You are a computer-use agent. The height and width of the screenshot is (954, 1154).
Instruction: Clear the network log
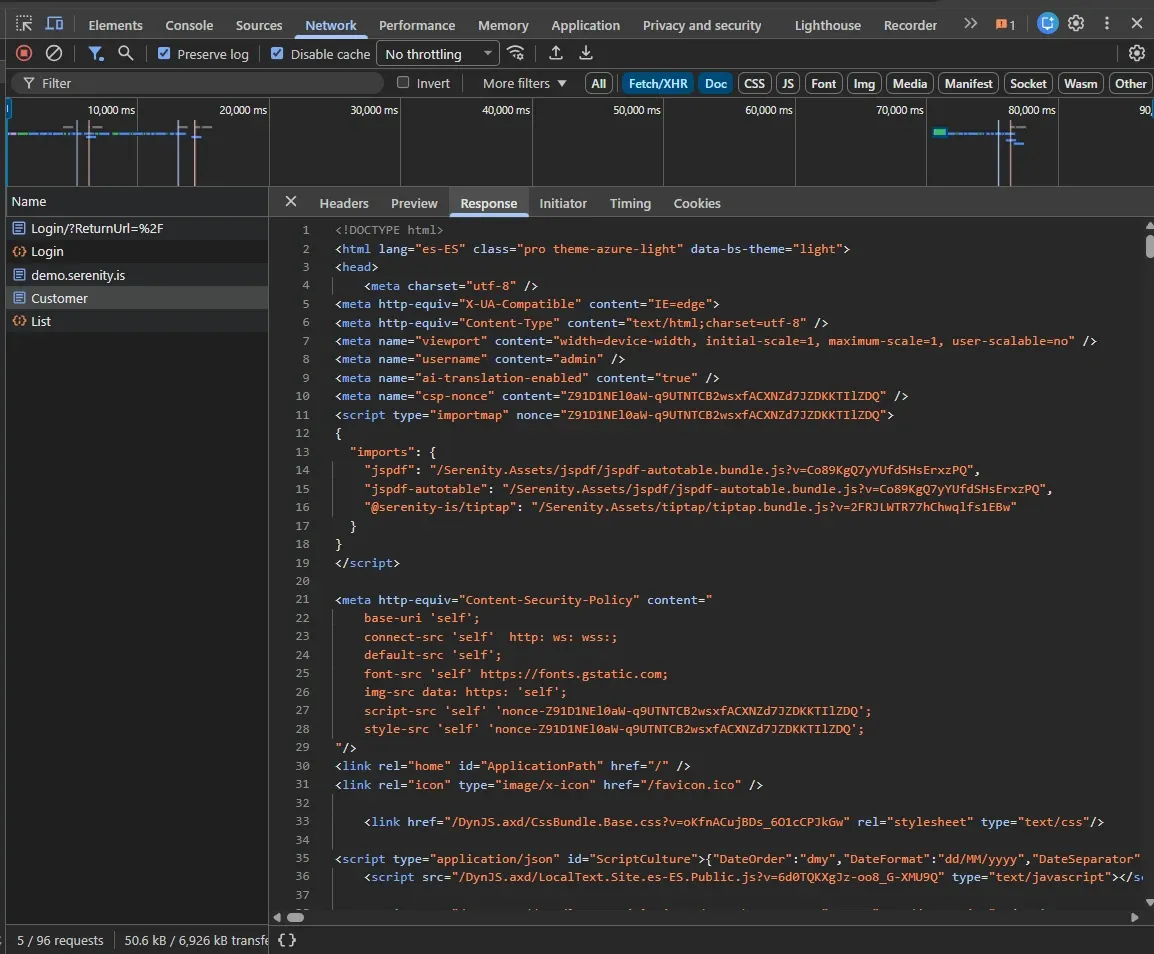point(54,53)
